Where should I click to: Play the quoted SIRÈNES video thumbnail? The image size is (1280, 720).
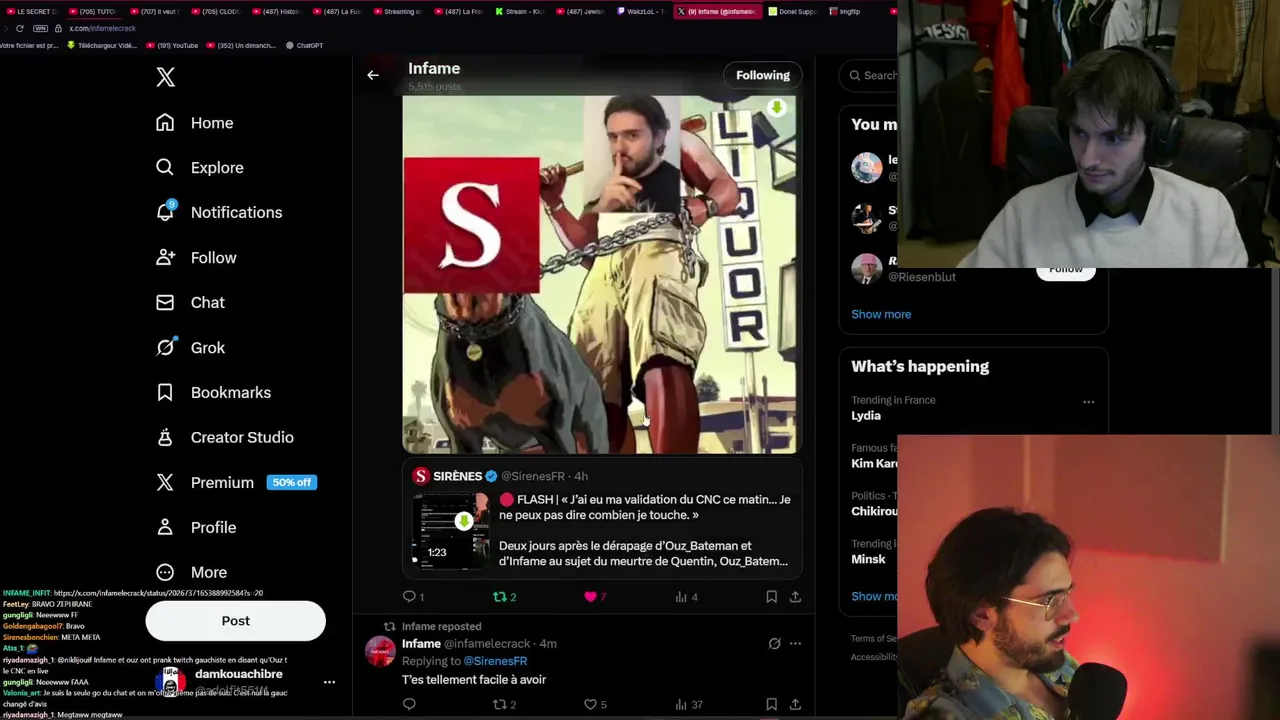450,530
